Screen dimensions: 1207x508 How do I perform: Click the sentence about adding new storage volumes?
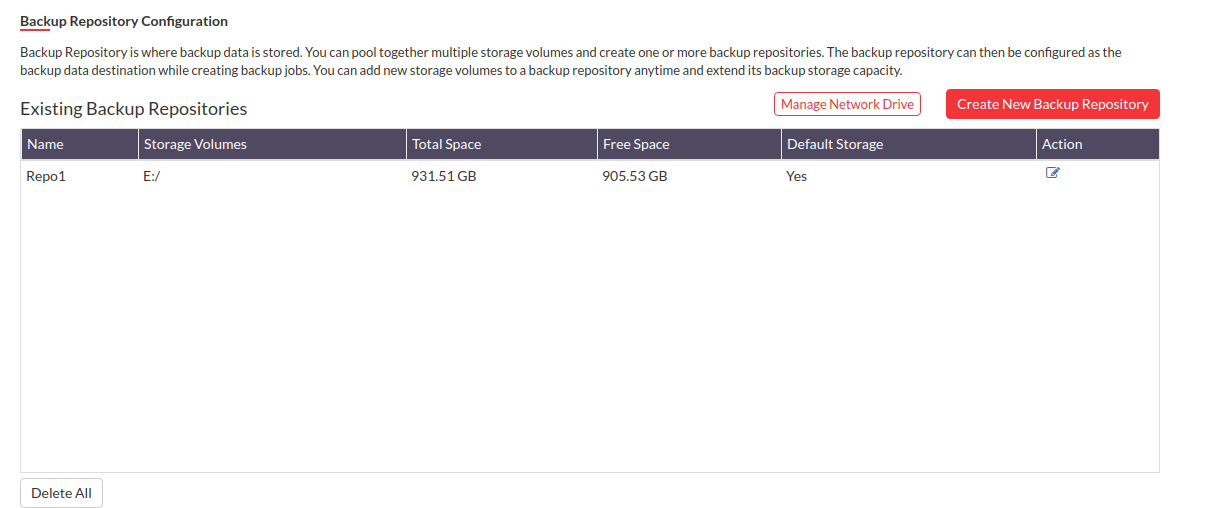[x=608, y=71]
